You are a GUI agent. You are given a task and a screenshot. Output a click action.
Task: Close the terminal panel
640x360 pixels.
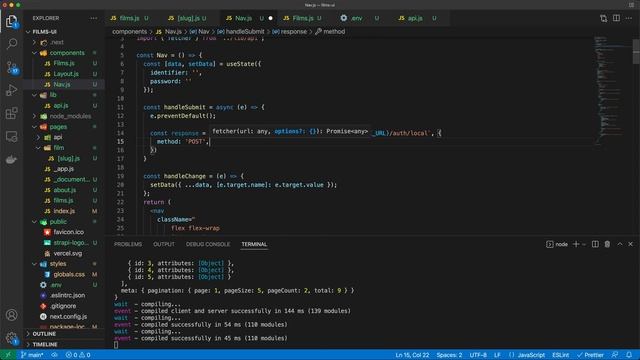point(631,244)
